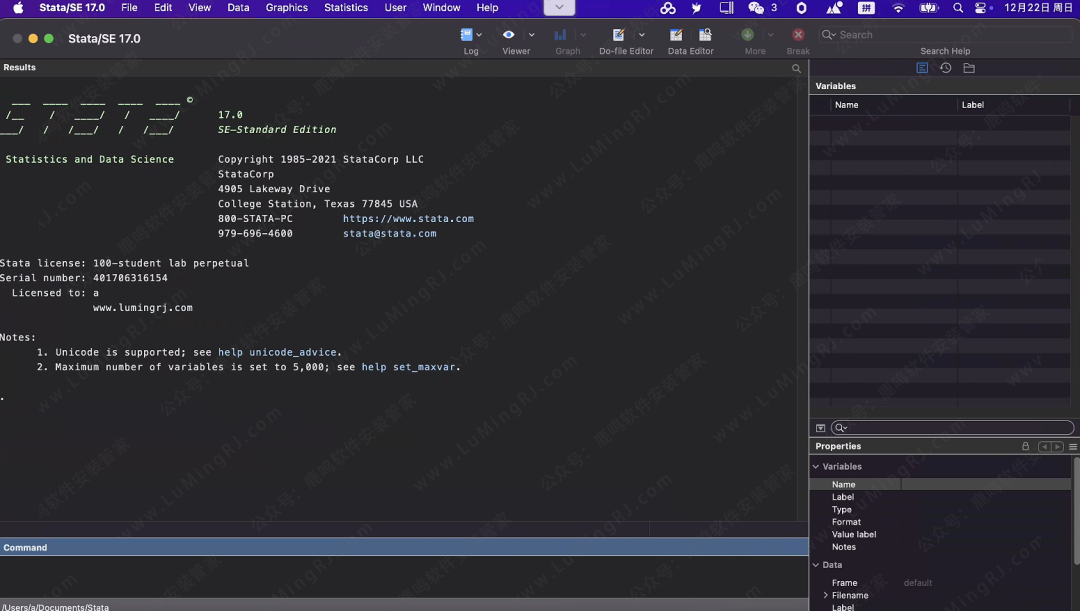Click the help unicode_advice link
The height and width of the screenshot is (611, 1080).
pos(279,353)
